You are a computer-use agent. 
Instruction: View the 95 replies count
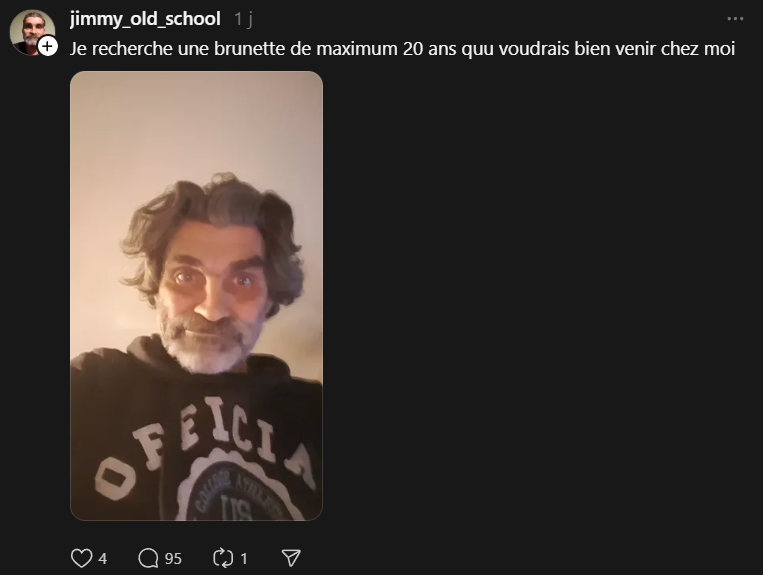tap(173, 558)
